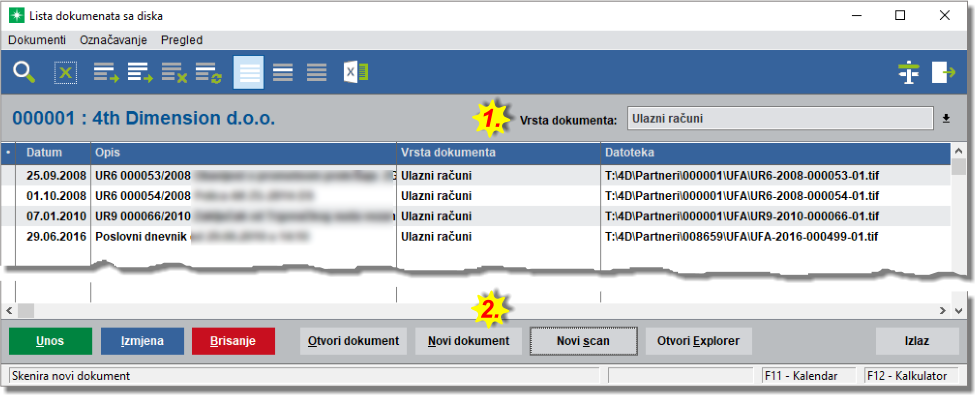980x399 pixels.
Task: Open the Dokumenti menu
Action: pyautogui.click(x=37, y=40)
